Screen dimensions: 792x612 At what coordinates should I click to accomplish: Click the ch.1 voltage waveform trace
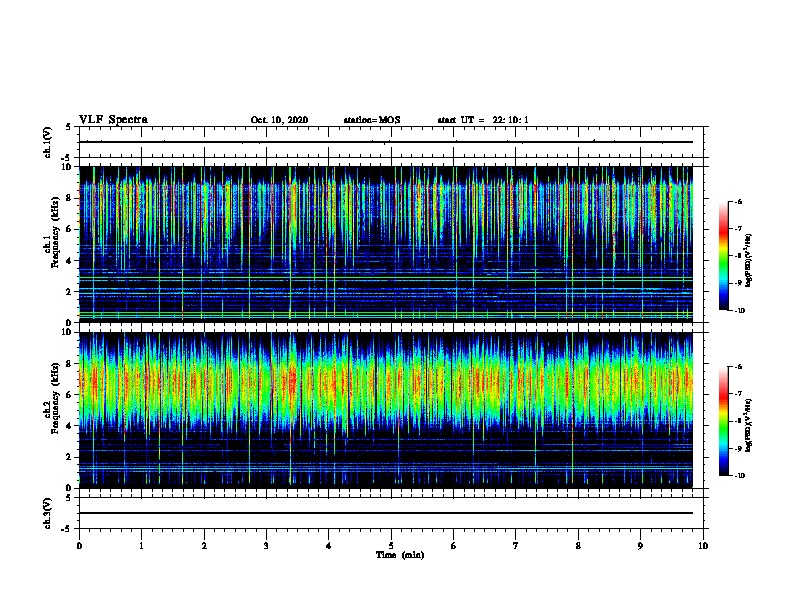(x=386, y=142)
